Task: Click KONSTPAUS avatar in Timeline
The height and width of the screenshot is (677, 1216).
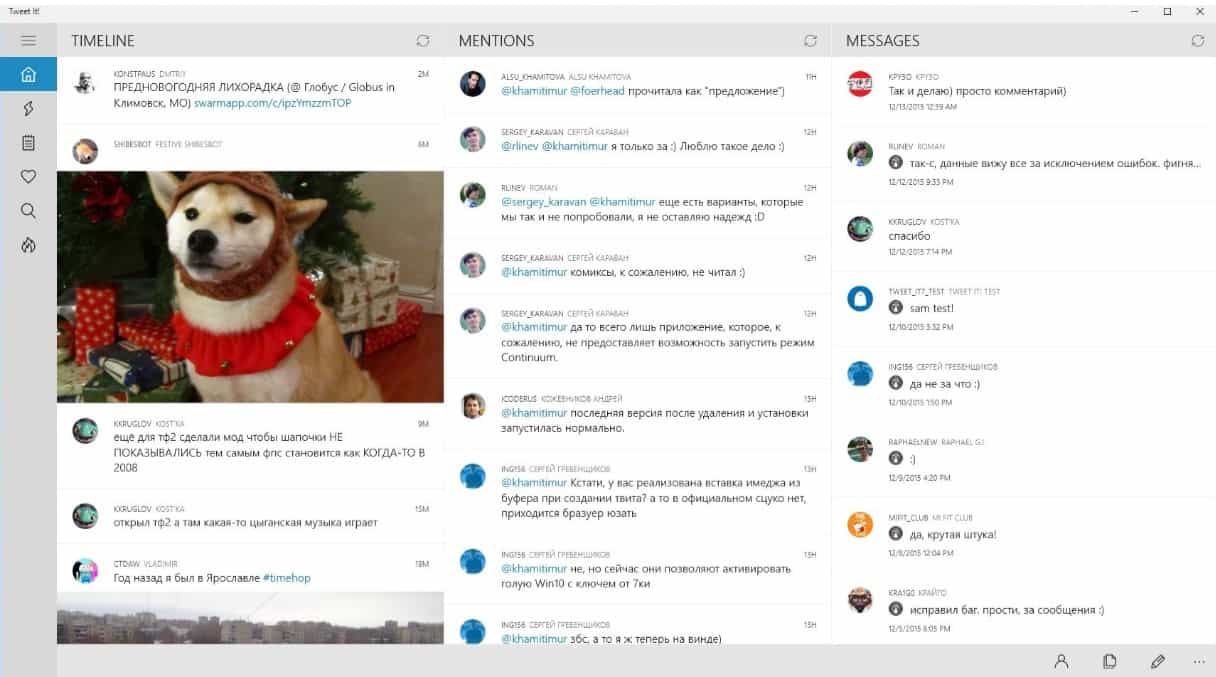Action: (85, 83)
